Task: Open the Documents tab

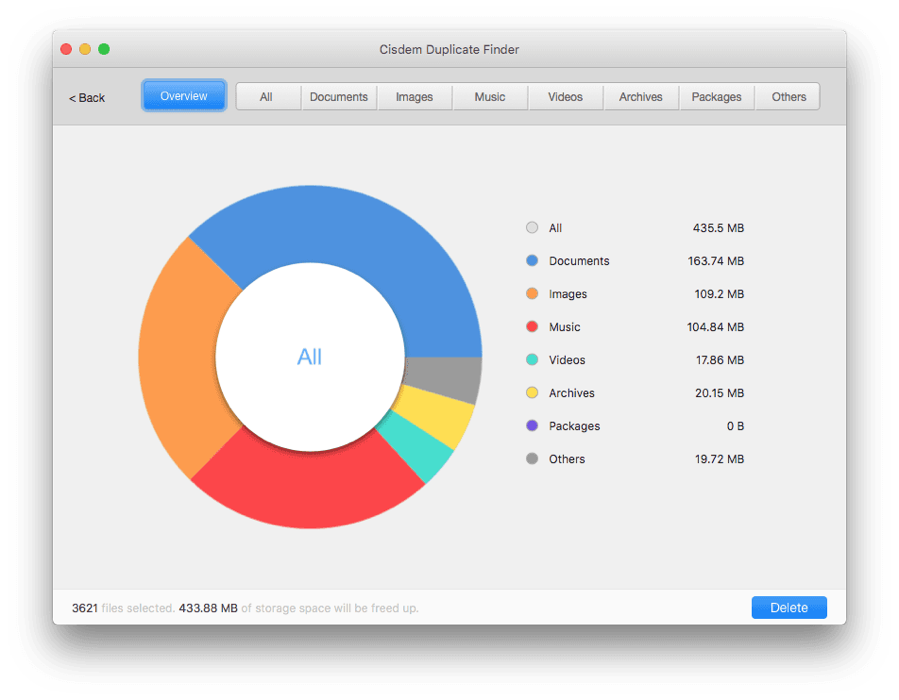Action: pyautogui.click(x=339, y=97)
